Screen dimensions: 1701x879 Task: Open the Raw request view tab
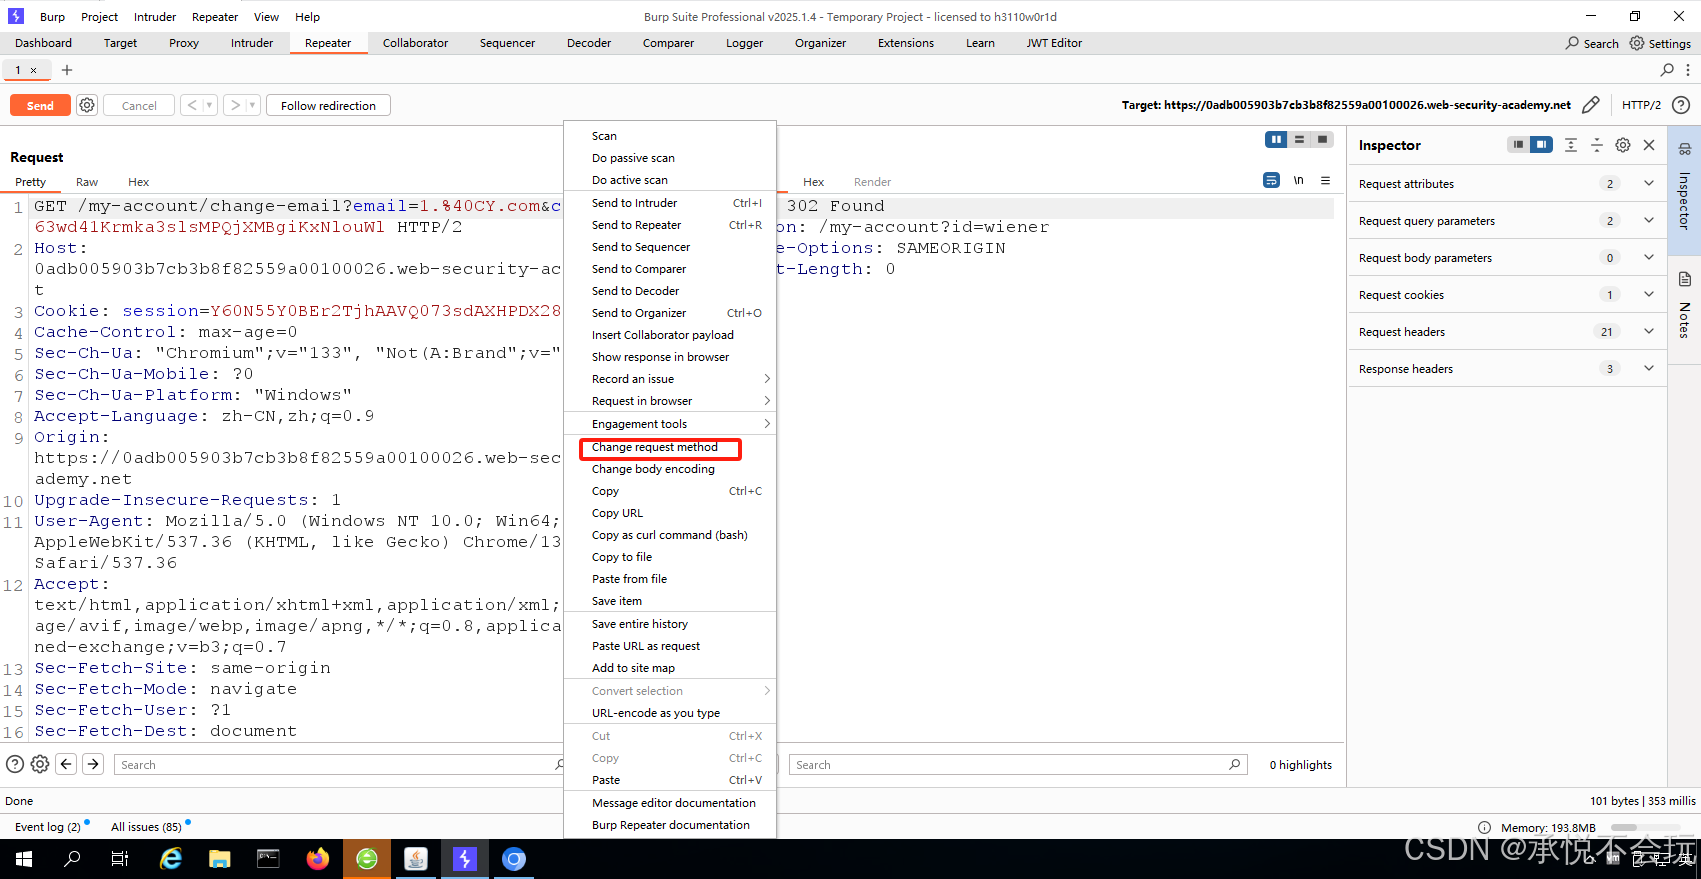pos(87,182)
